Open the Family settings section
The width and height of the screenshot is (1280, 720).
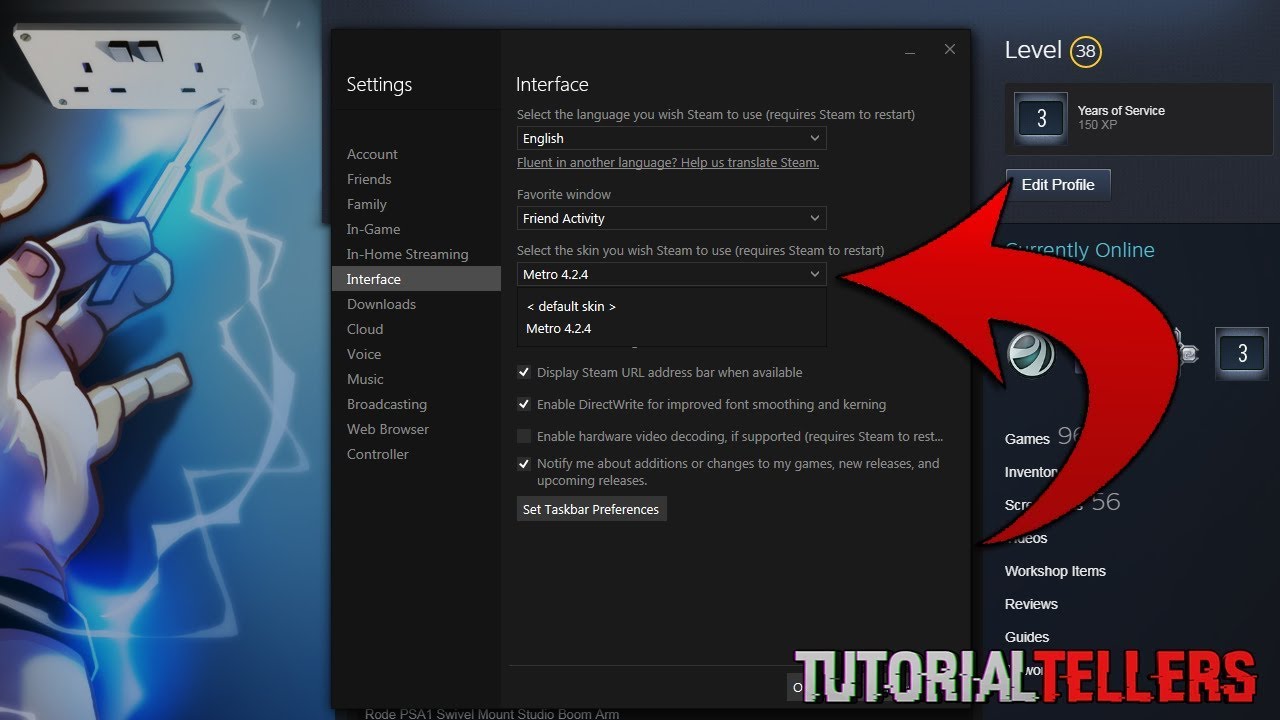click(366, 204)
